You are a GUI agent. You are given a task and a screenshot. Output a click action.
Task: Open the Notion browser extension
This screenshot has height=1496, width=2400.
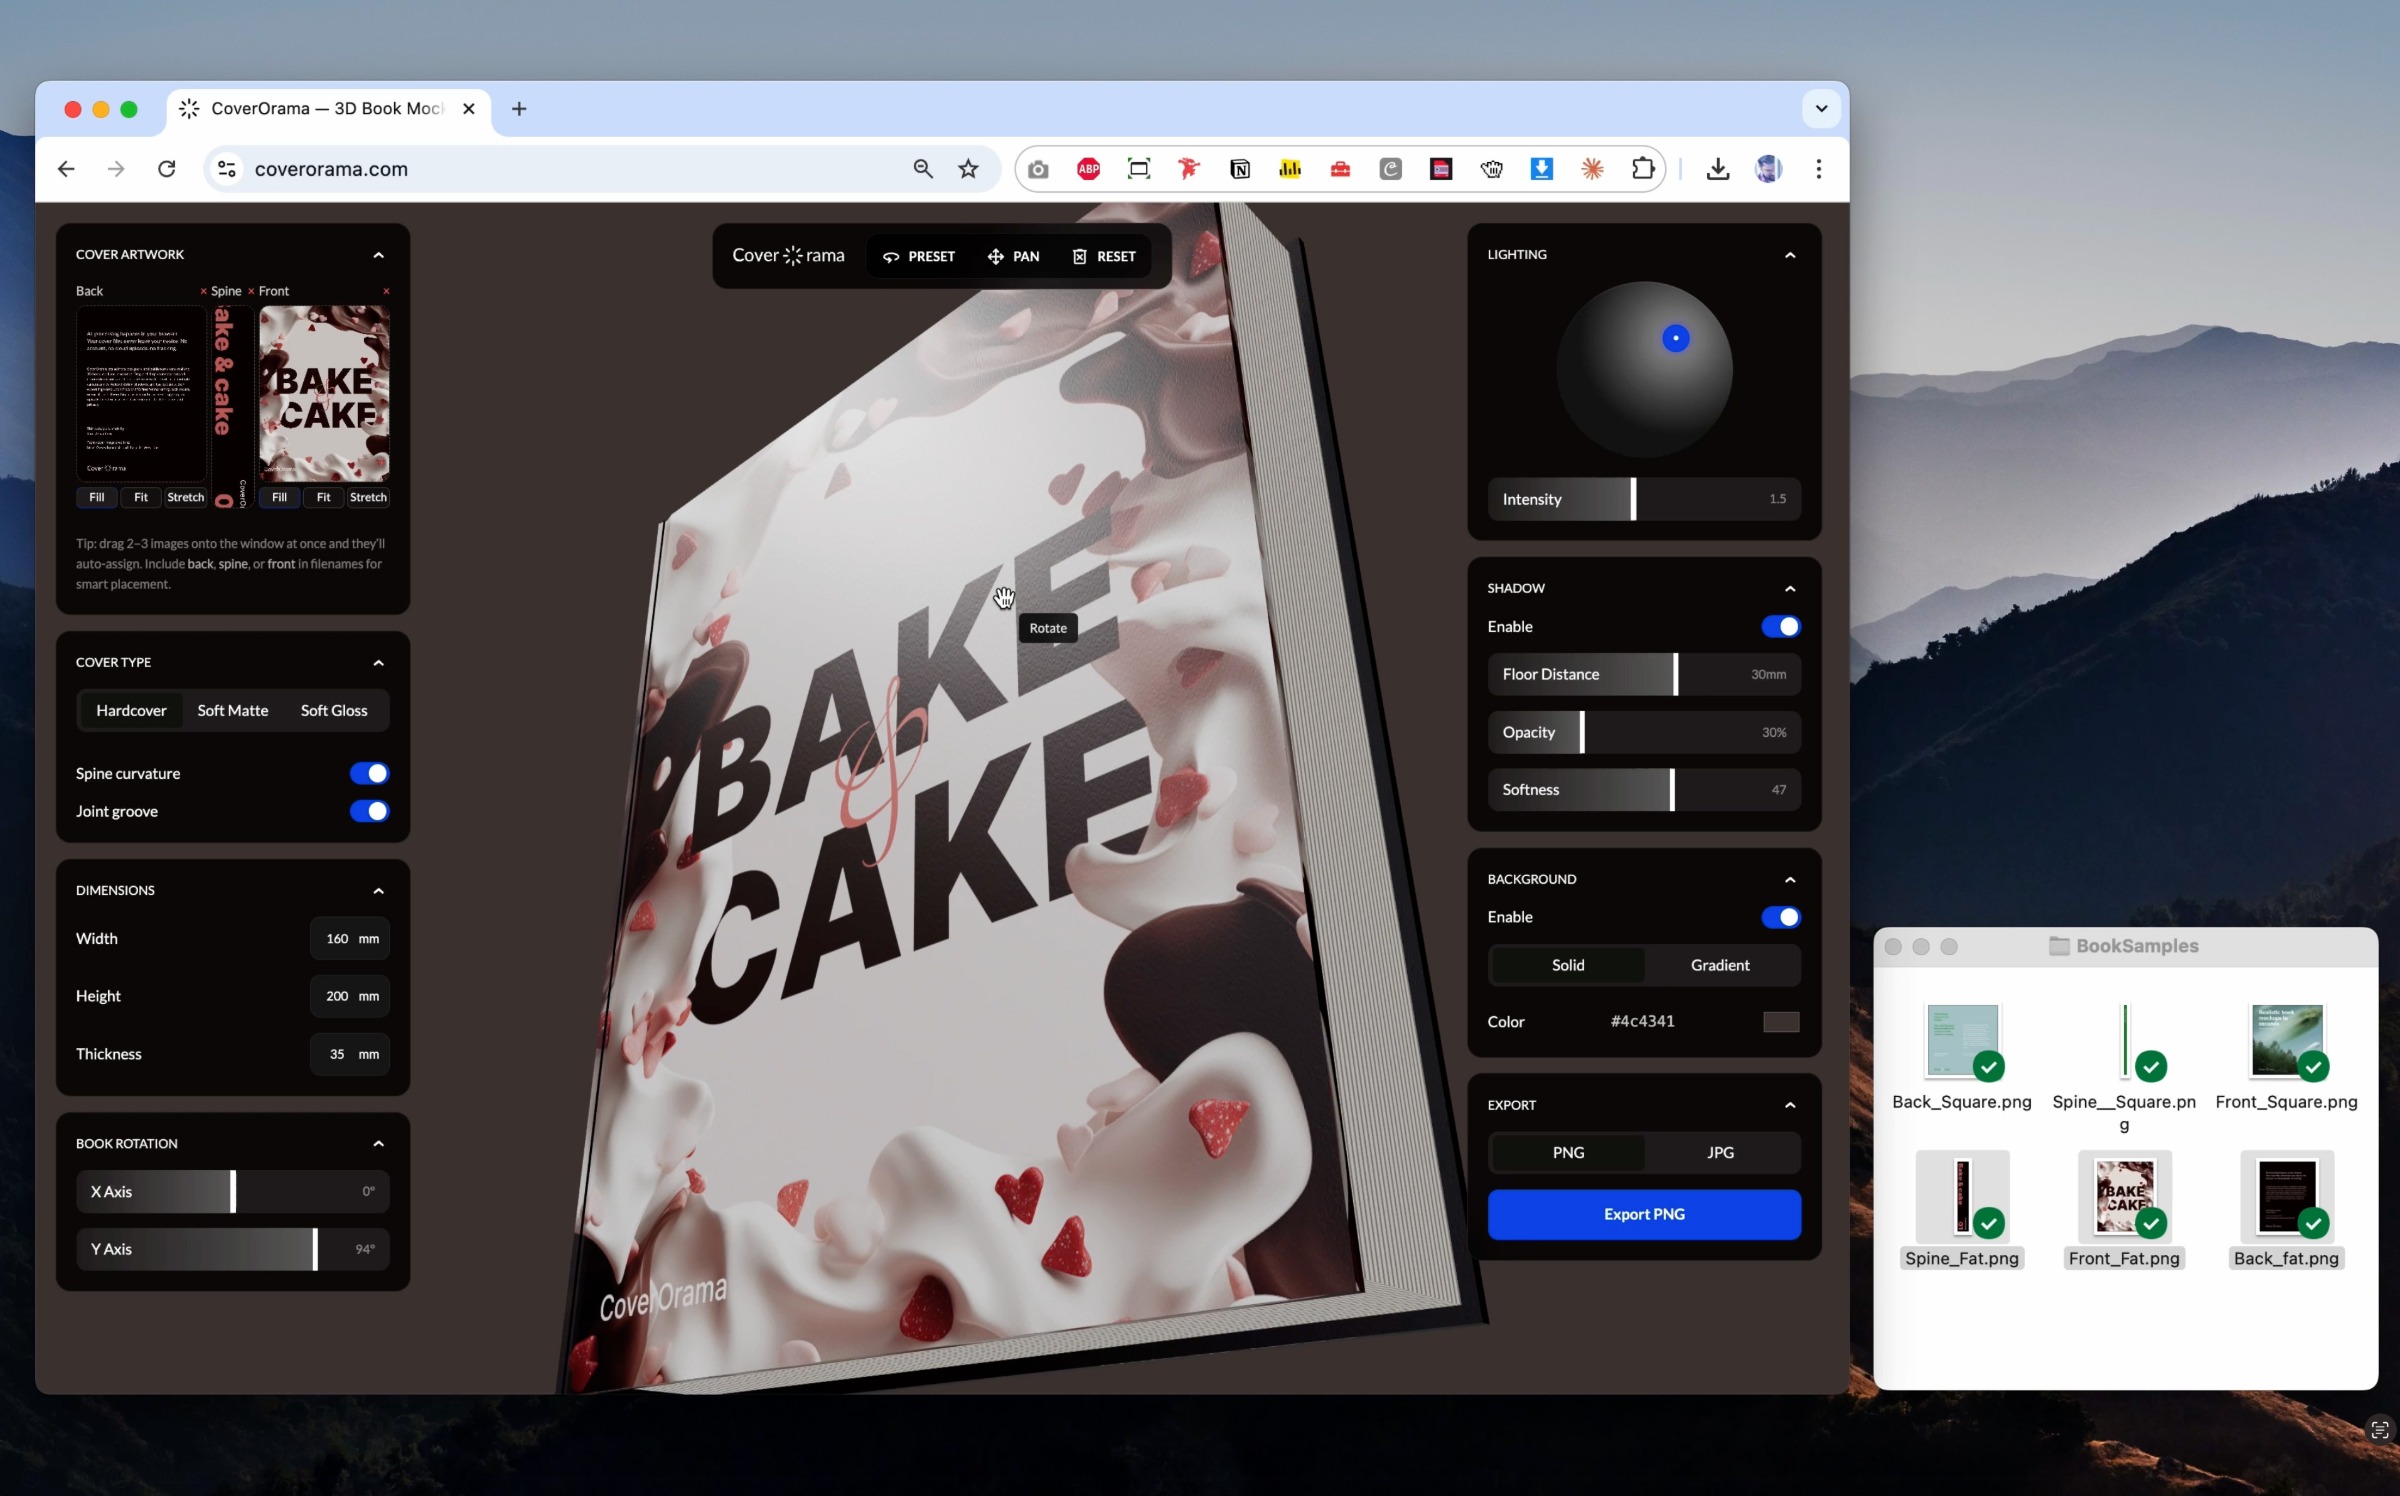(1240, 168)
